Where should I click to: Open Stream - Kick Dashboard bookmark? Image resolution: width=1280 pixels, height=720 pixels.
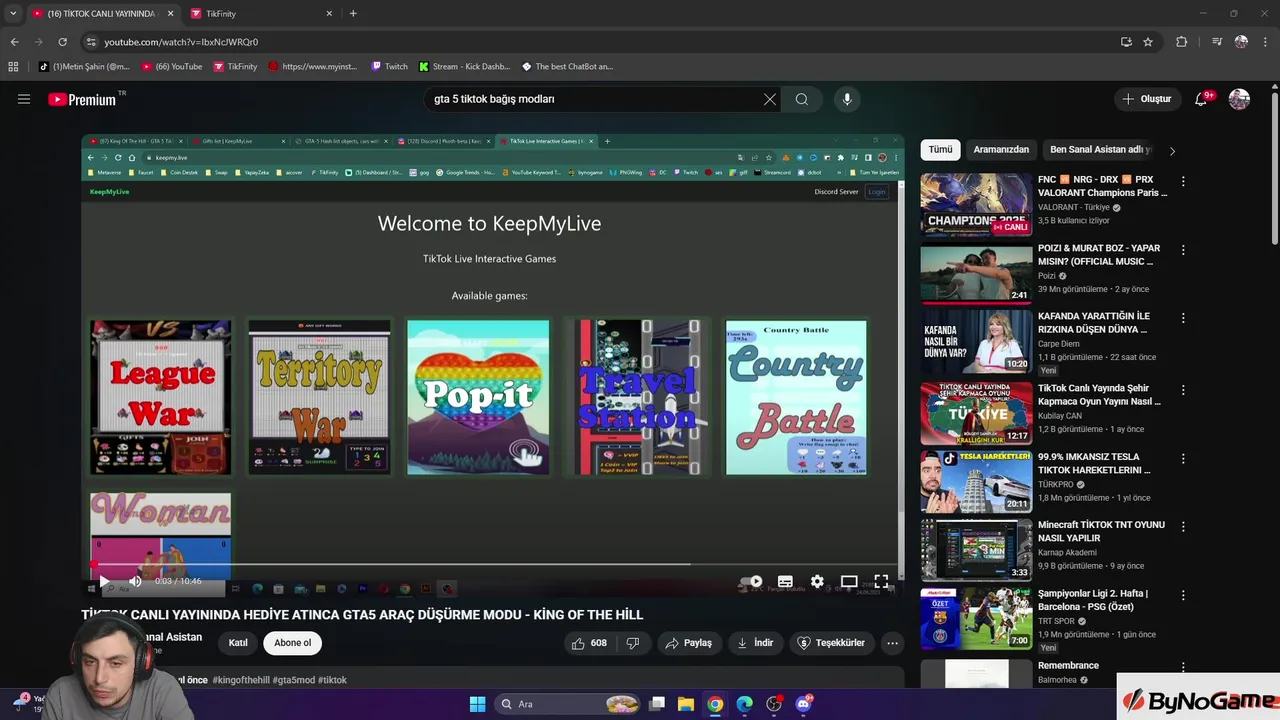[x=464, y=67]
